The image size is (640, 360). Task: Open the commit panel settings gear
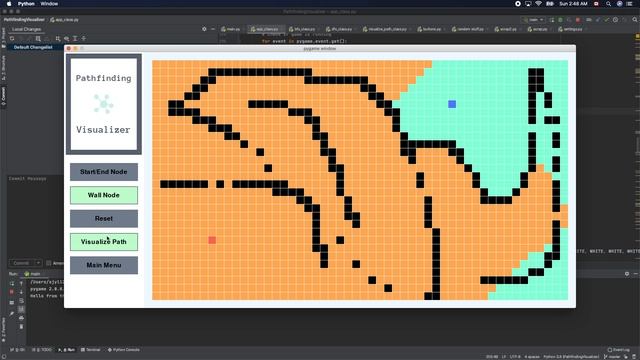[204, 29]
